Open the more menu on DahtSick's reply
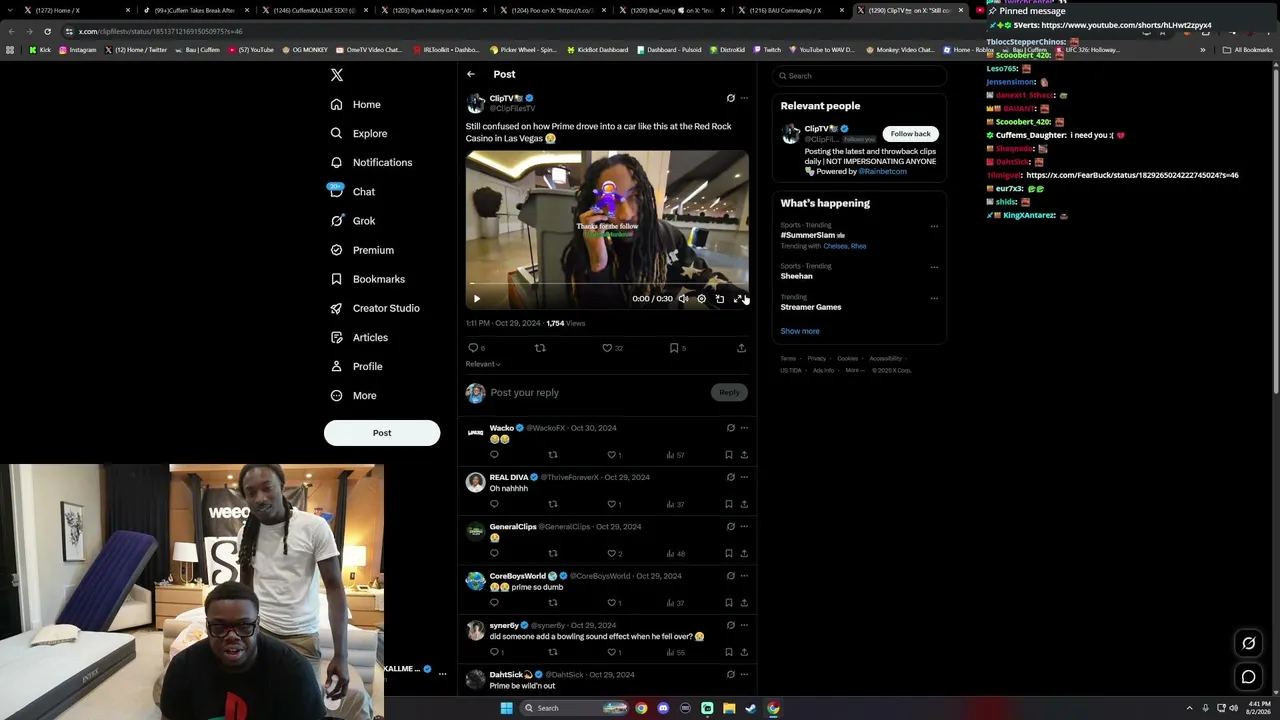The height and width of the screenshot is (720, 1280). pos(744,675)
